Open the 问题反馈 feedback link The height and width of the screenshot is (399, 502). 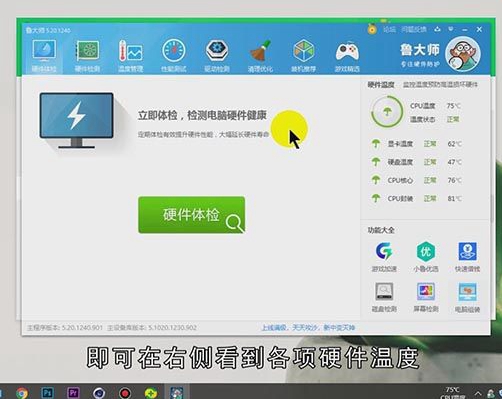pyautogui.click(x=414, y=30)
